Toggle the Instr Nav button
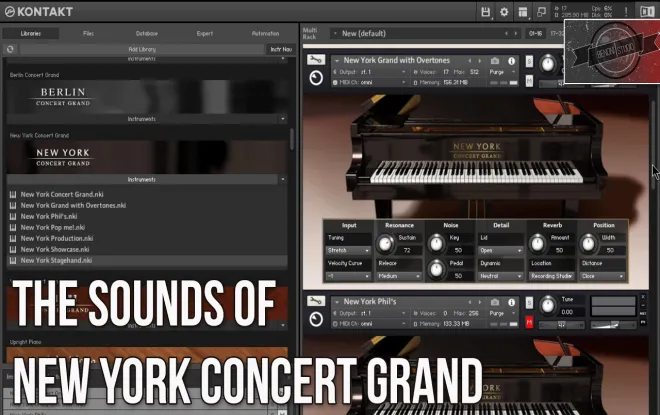This screenshot has height=415, width=660. click(x=281, y=49)
